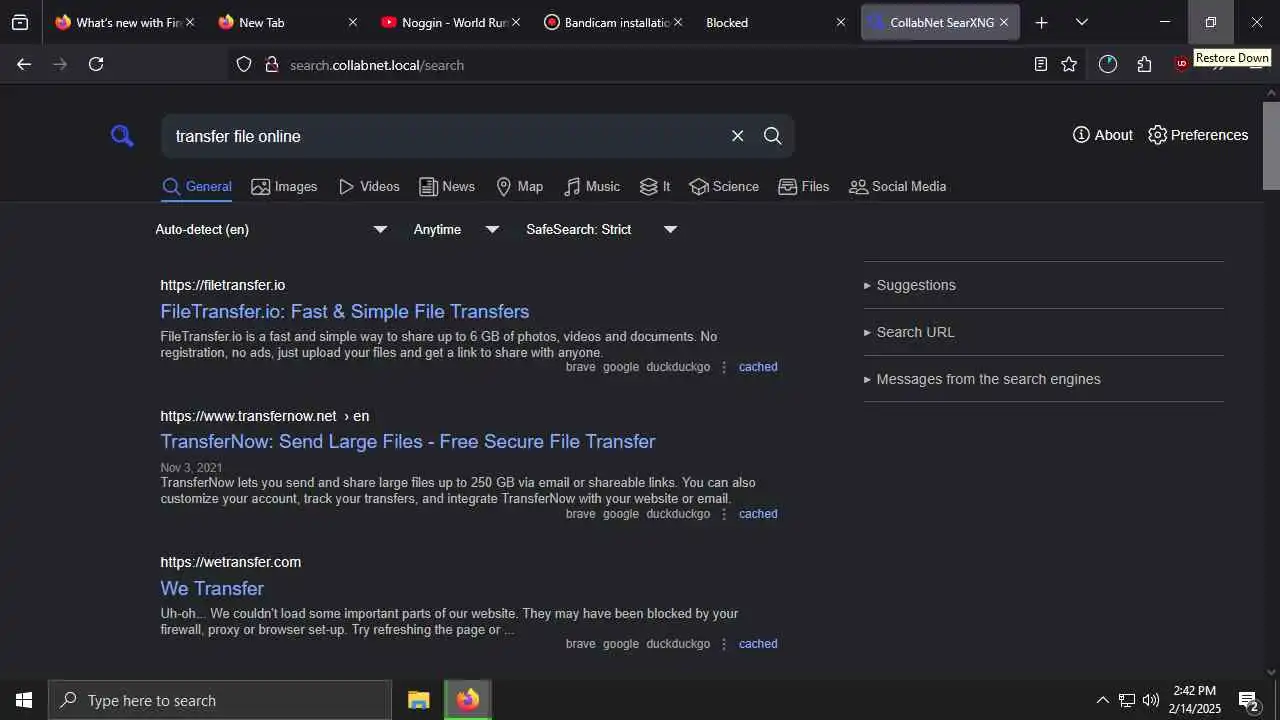This screenshot has width=1280, height=720.
Task: Switch to Map category tab
Action: coord(519,187)
